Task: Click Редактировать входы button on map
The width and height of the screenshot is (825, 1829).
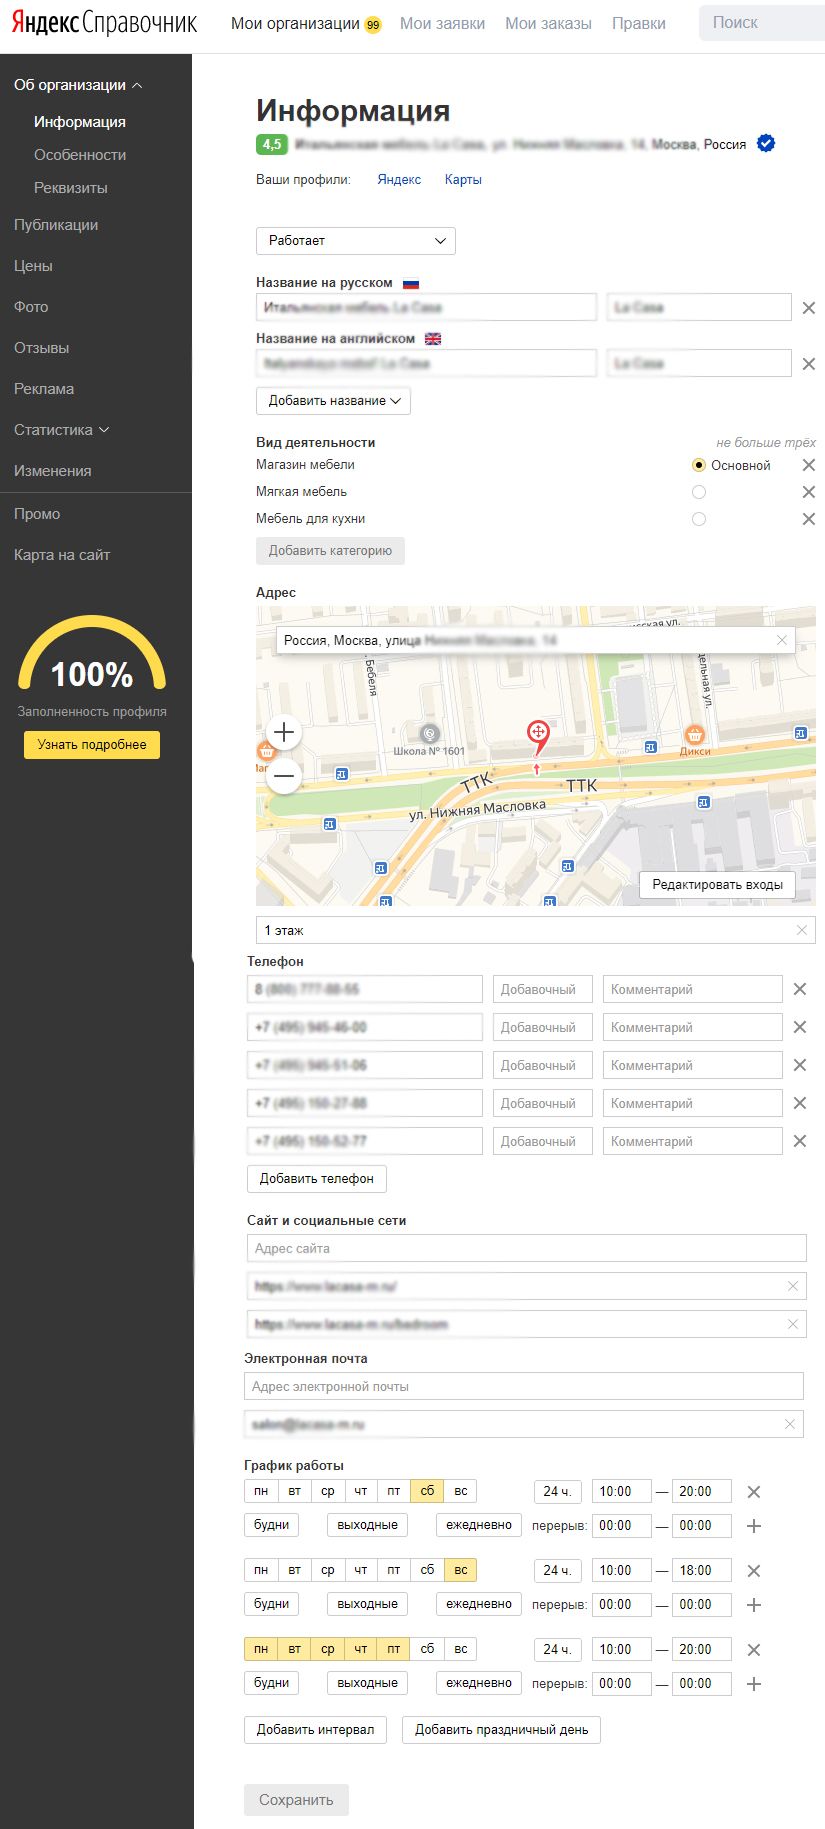Action: pos(718,885)
